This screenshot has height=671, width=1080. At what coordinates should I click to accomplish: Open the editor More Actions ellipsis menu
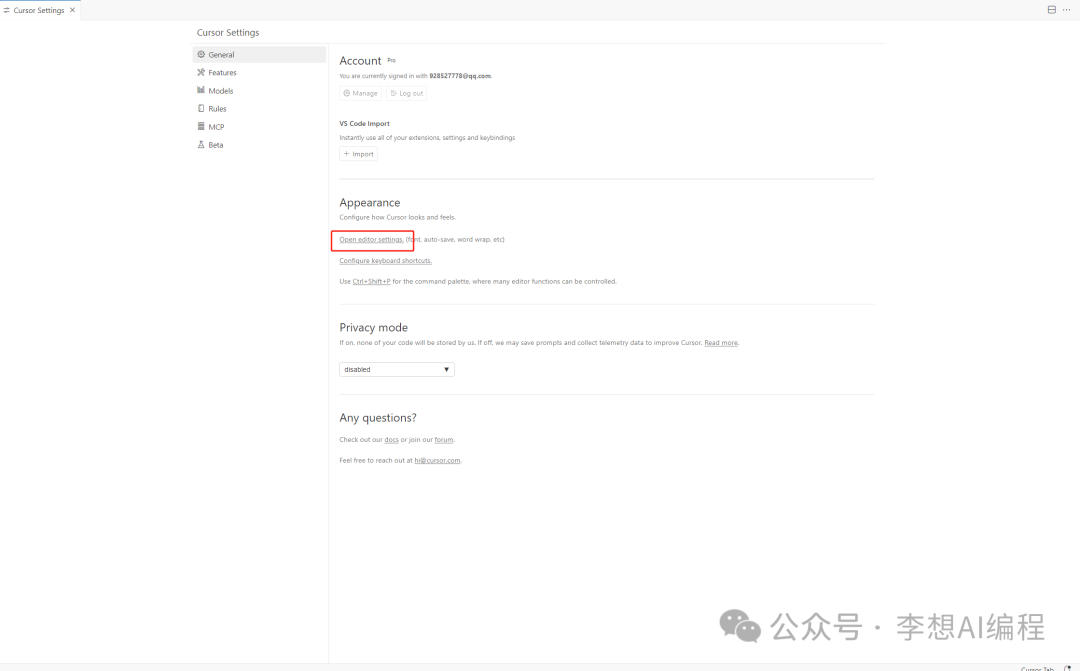click(x=1066, y=10)
